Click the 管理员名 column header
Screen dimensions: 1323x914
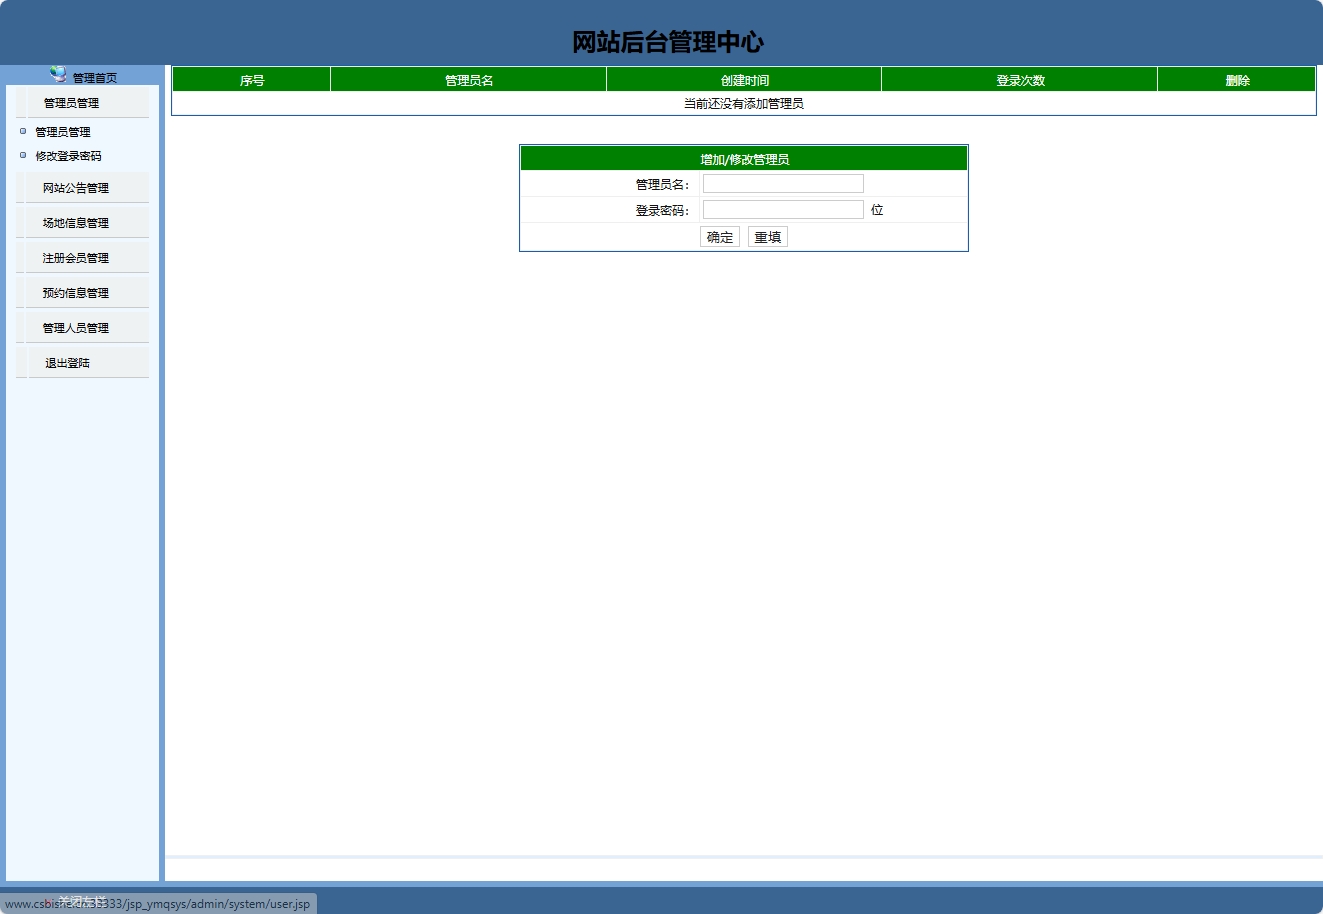[470, 79]
